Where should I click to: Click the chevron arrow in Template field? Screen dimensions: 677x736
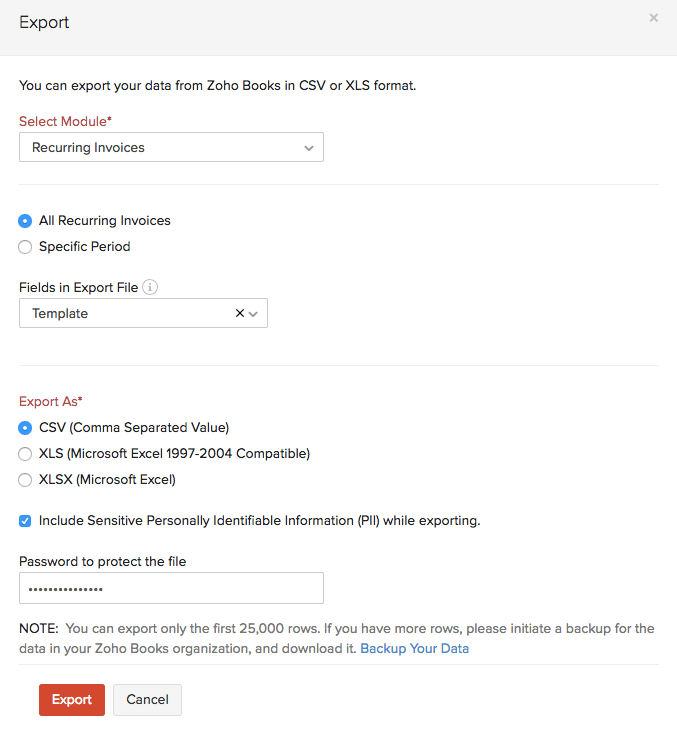coord(253,314)
